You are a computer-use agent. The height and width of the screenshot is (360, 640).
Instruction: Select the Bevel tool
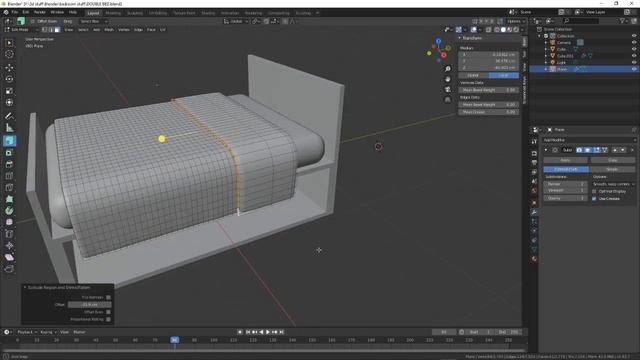point(9,164)
